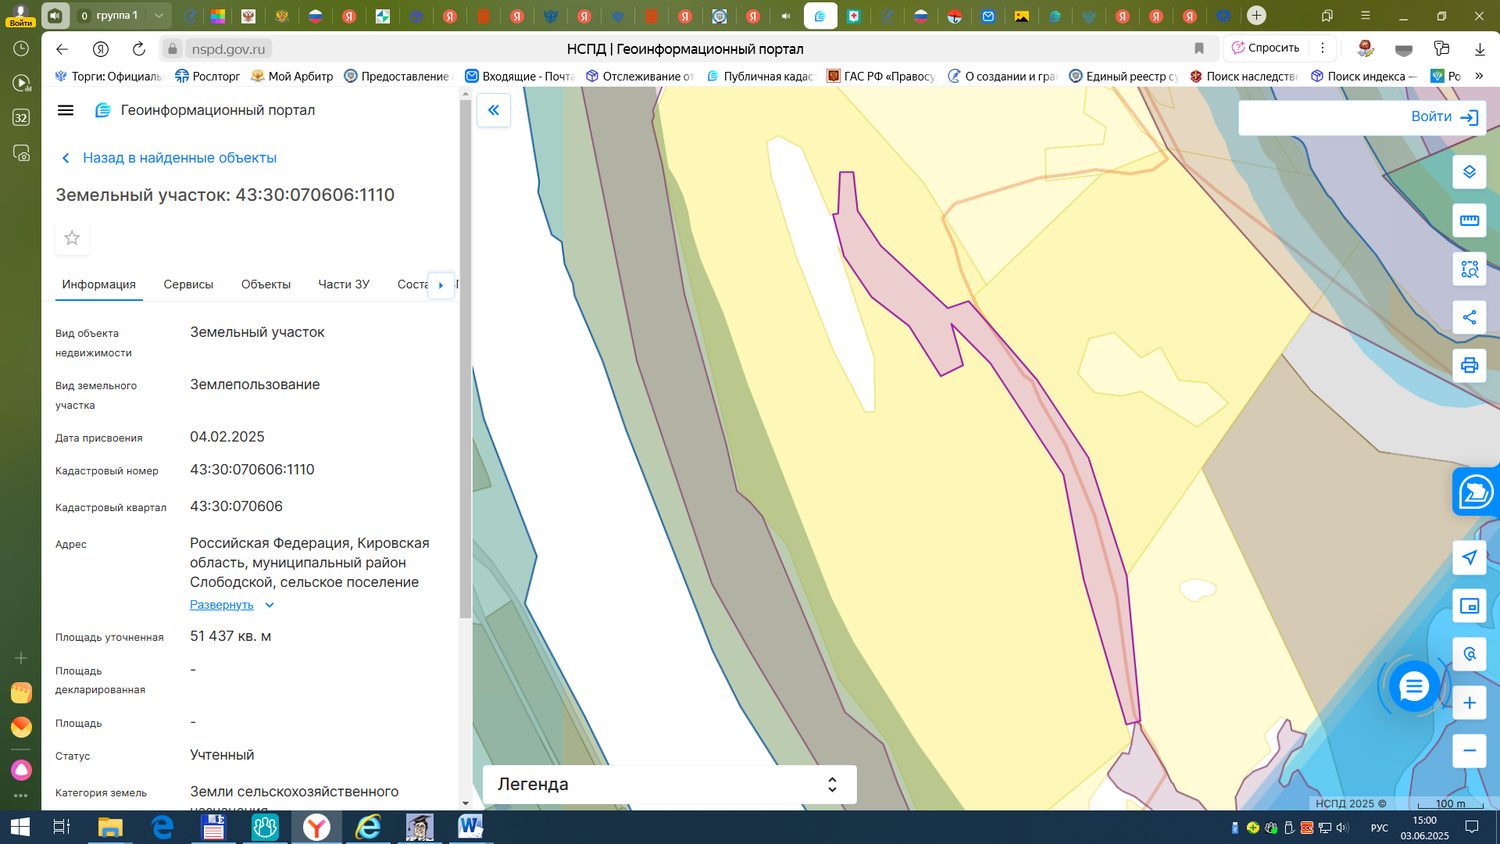The image size is (1500, 844).
Task: Open Word from the taskbar
Action: pos(471,827)
